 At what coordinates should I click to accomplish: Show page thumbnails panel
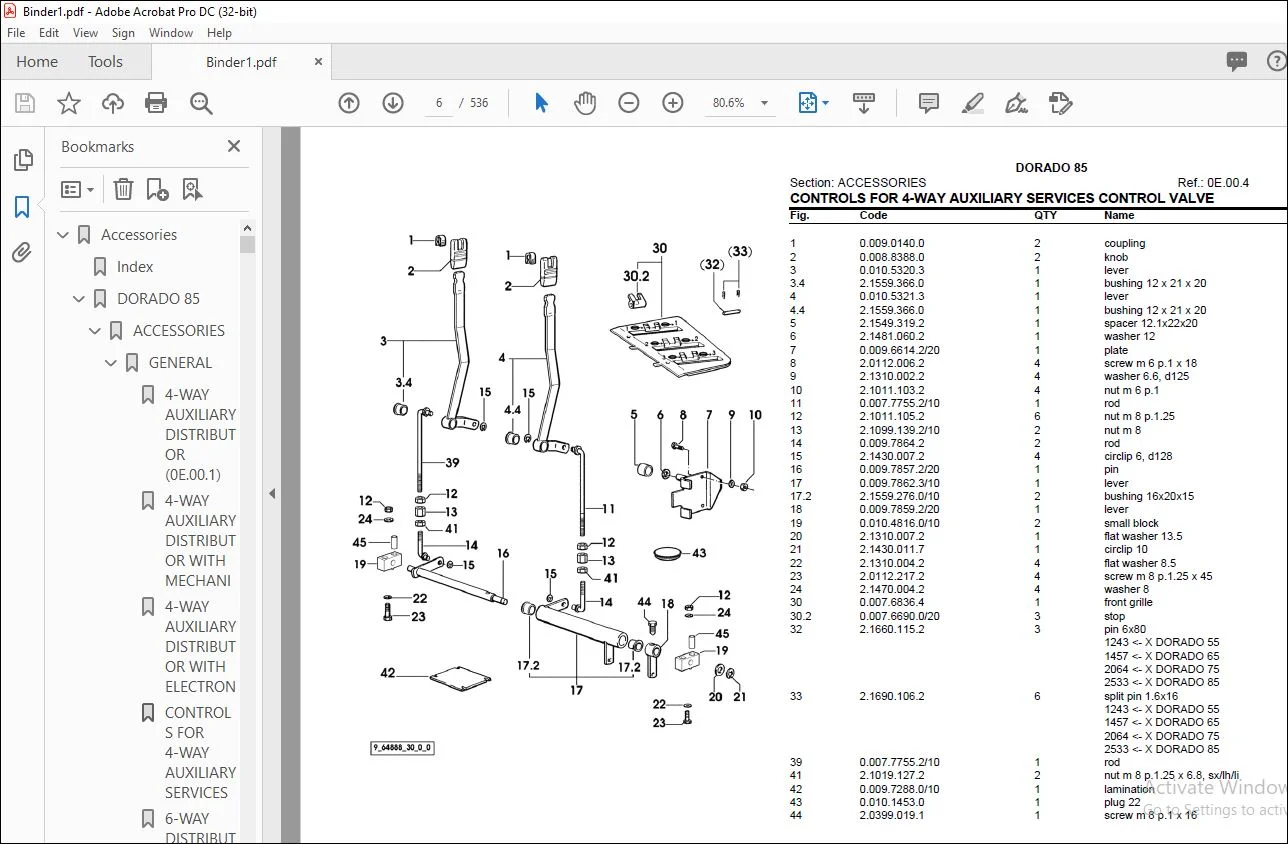pos(22,160)
